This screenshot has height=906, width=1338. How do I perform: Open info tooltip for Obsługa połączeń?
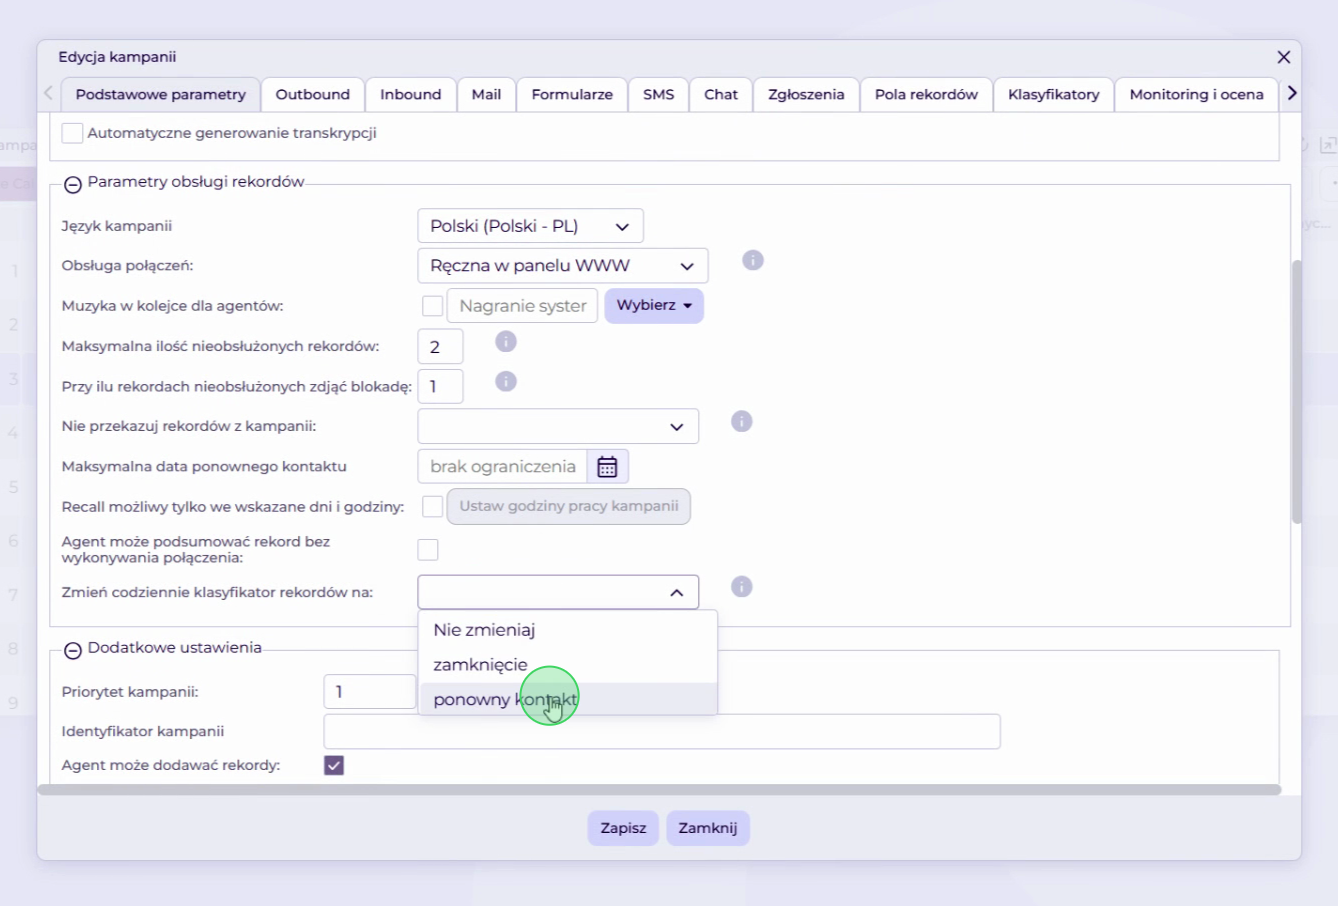753,260
